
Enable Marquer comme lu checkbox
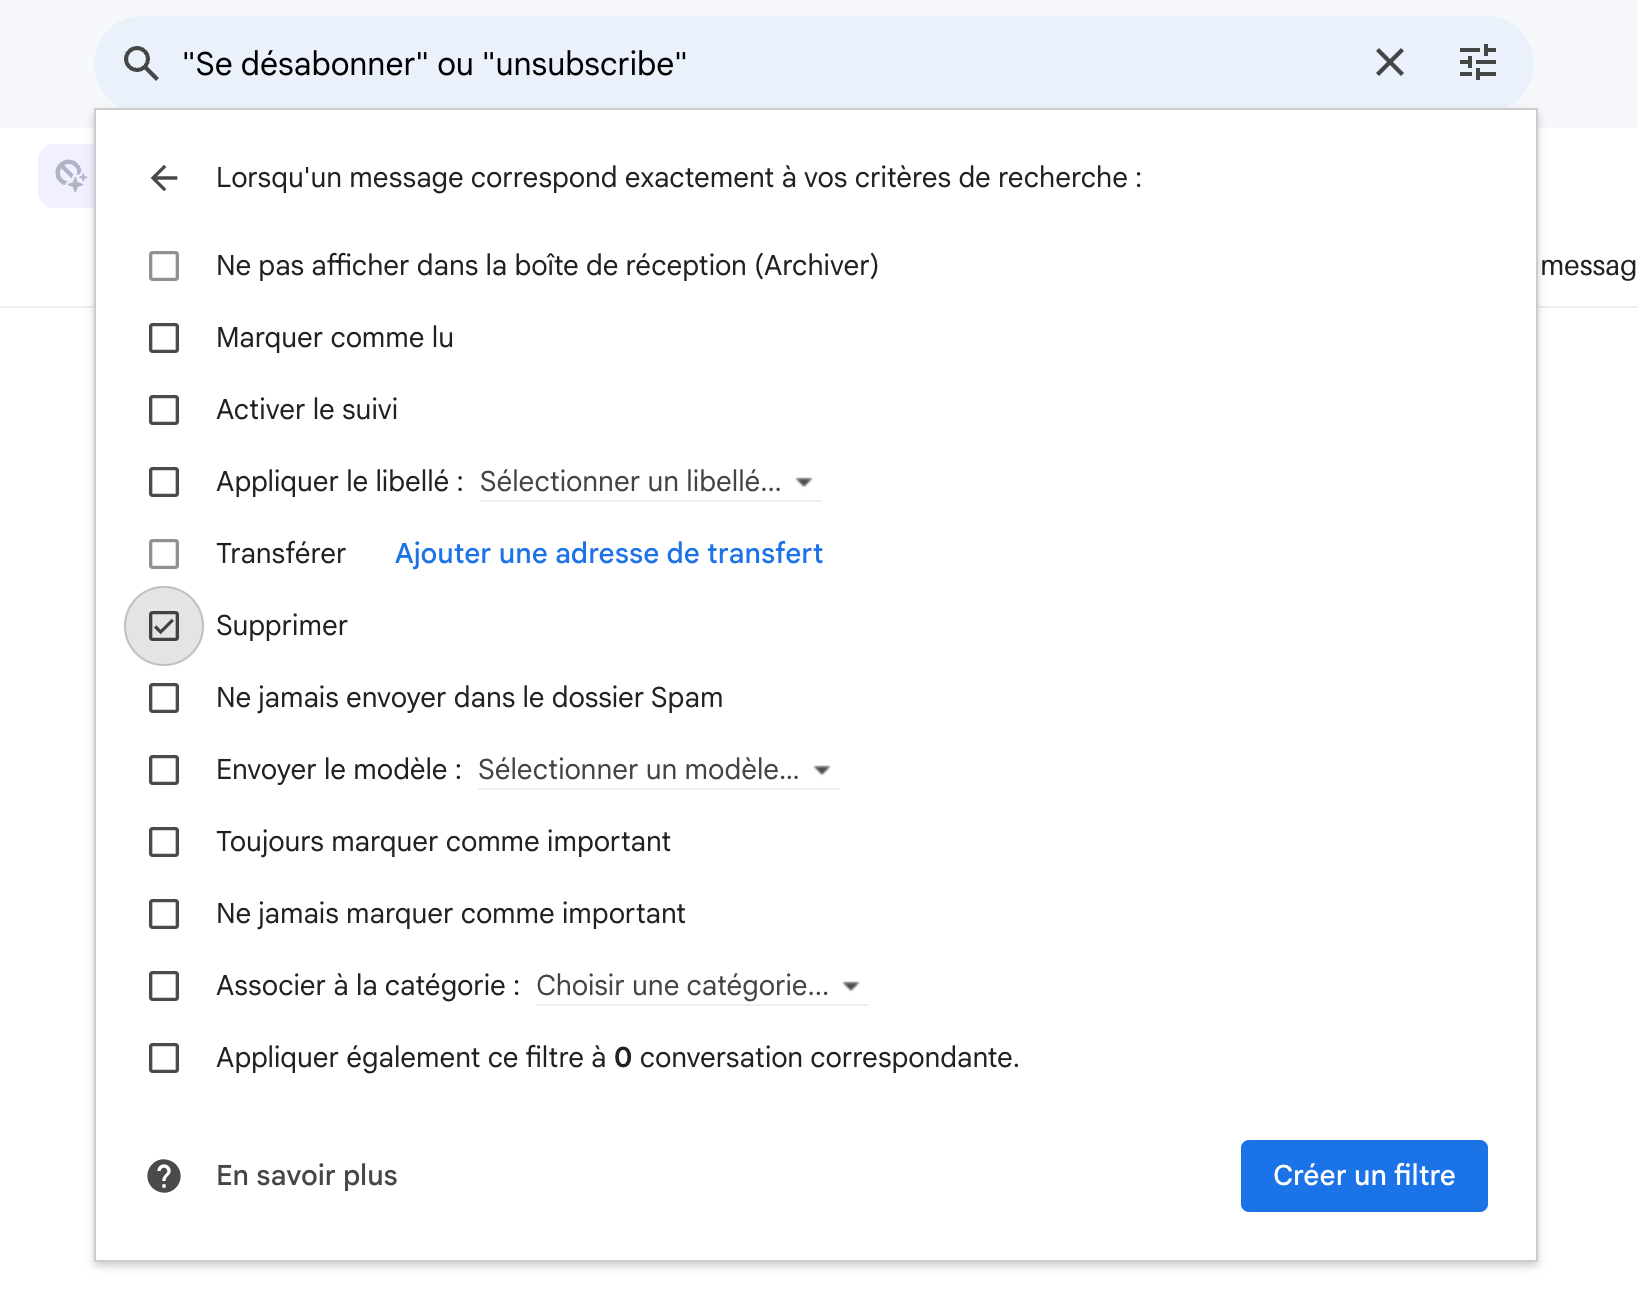click(x=164, y=338)
